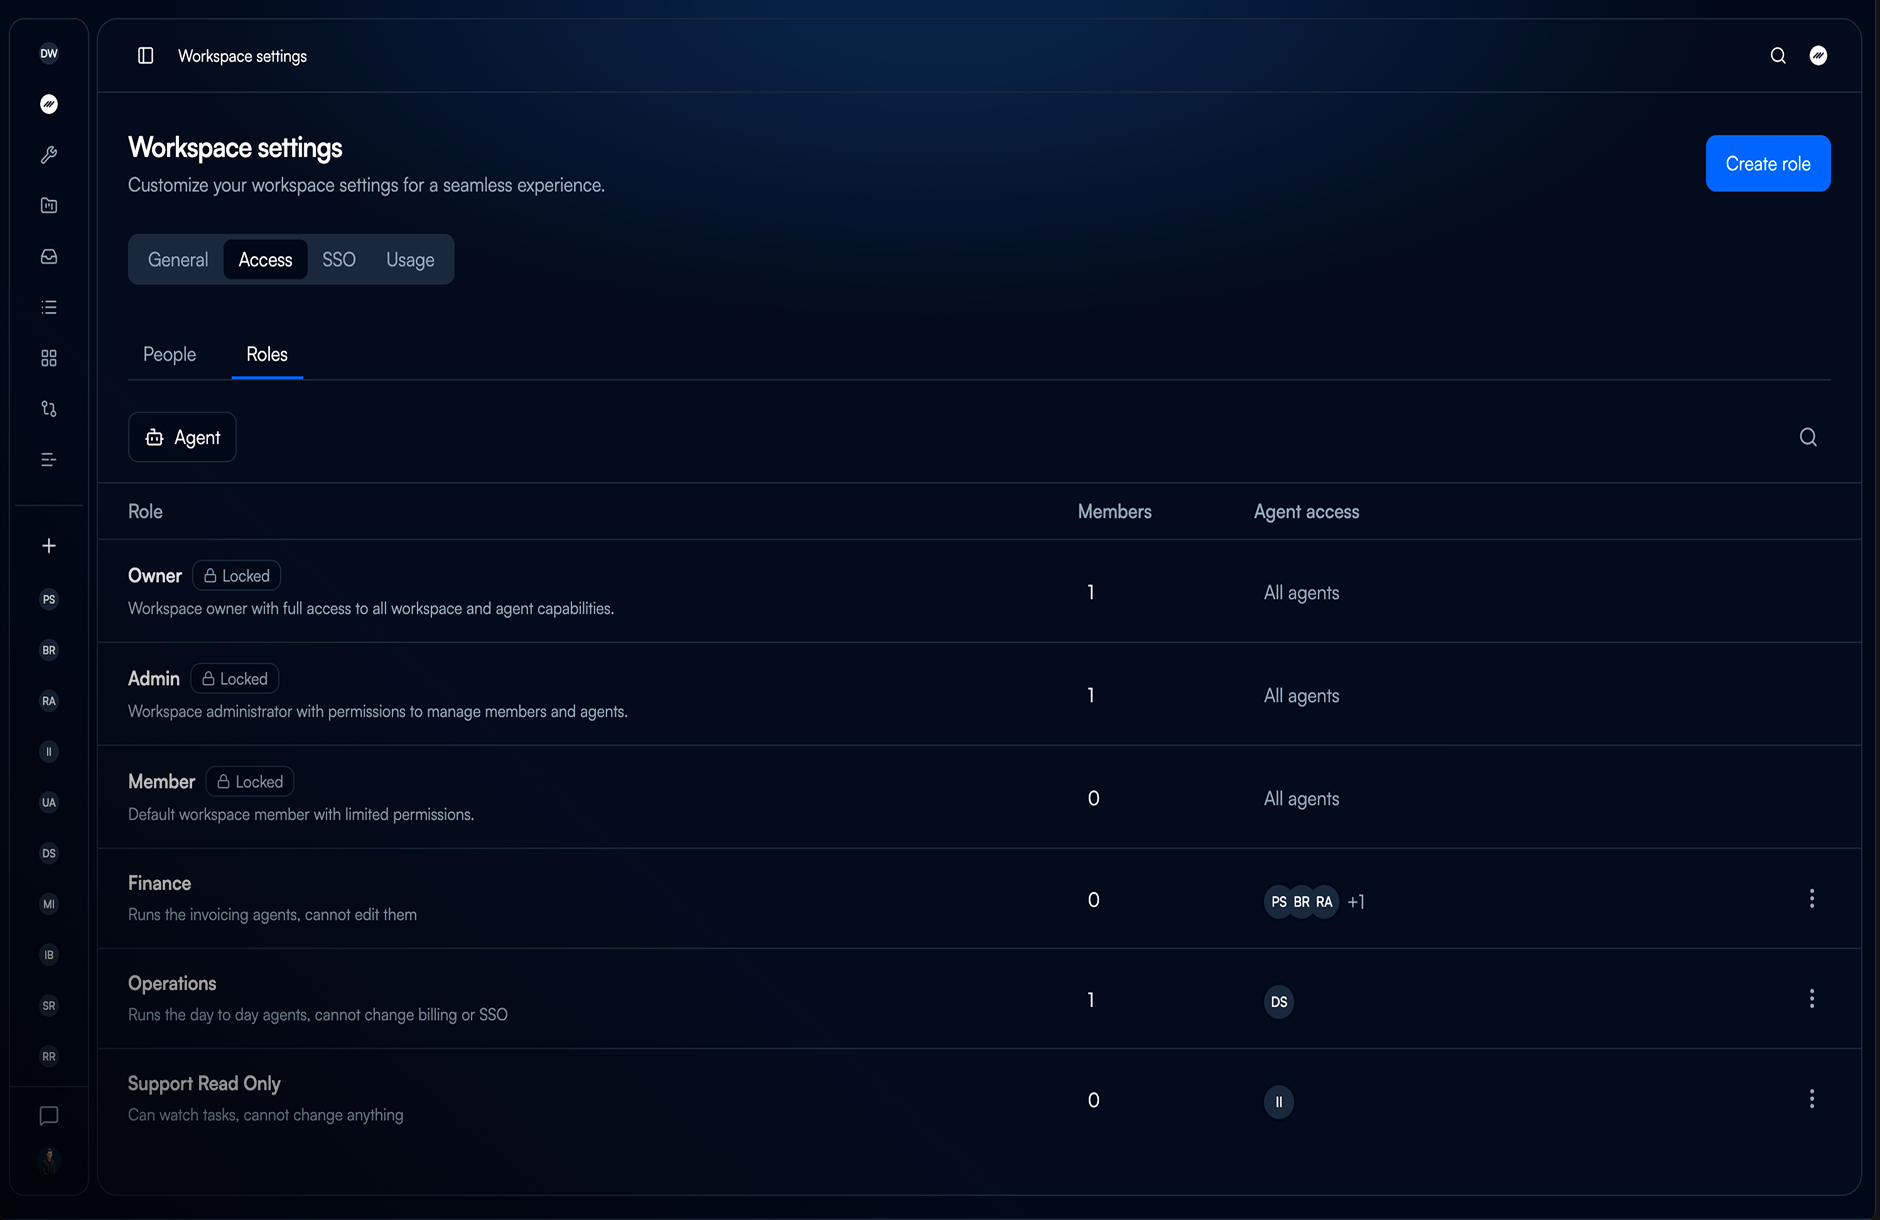Search roles using the table magnifier icon

1808,437
